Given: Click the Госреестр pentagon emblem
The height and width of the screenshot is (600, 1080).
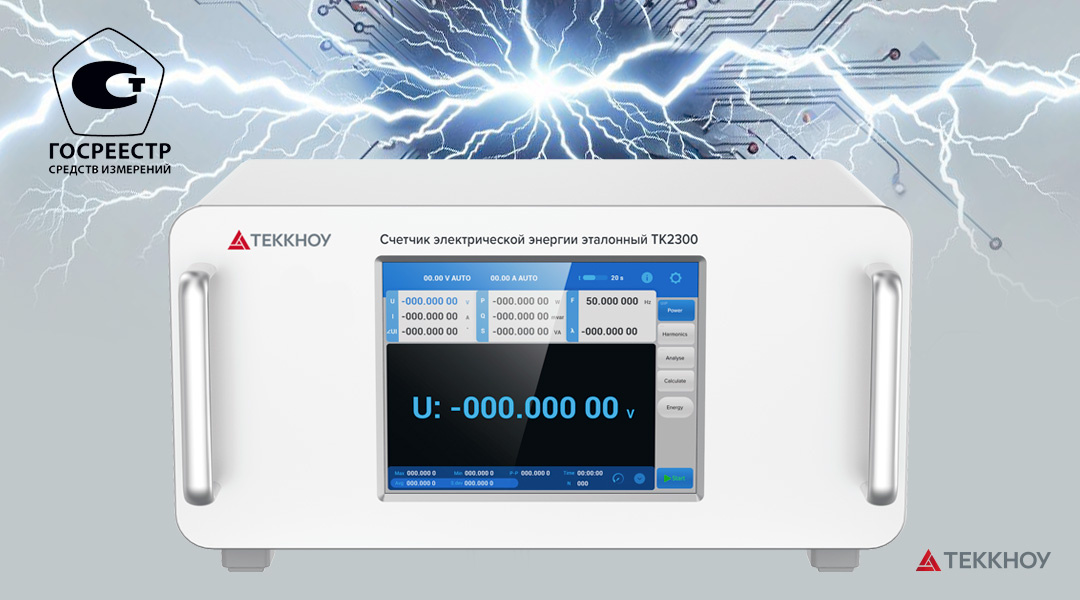Looking at the screenshot, I should (108, 82).
